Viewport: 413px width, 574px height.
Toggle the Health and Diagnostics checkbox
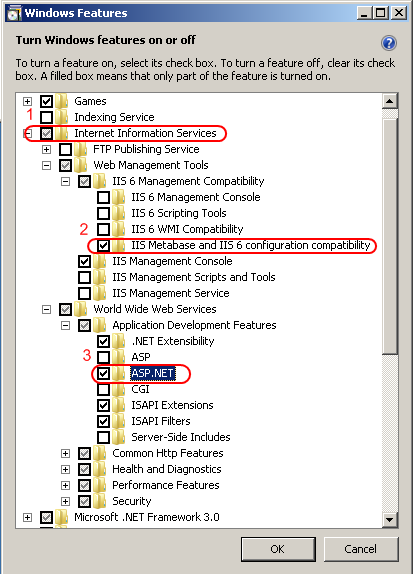(84, 469)
